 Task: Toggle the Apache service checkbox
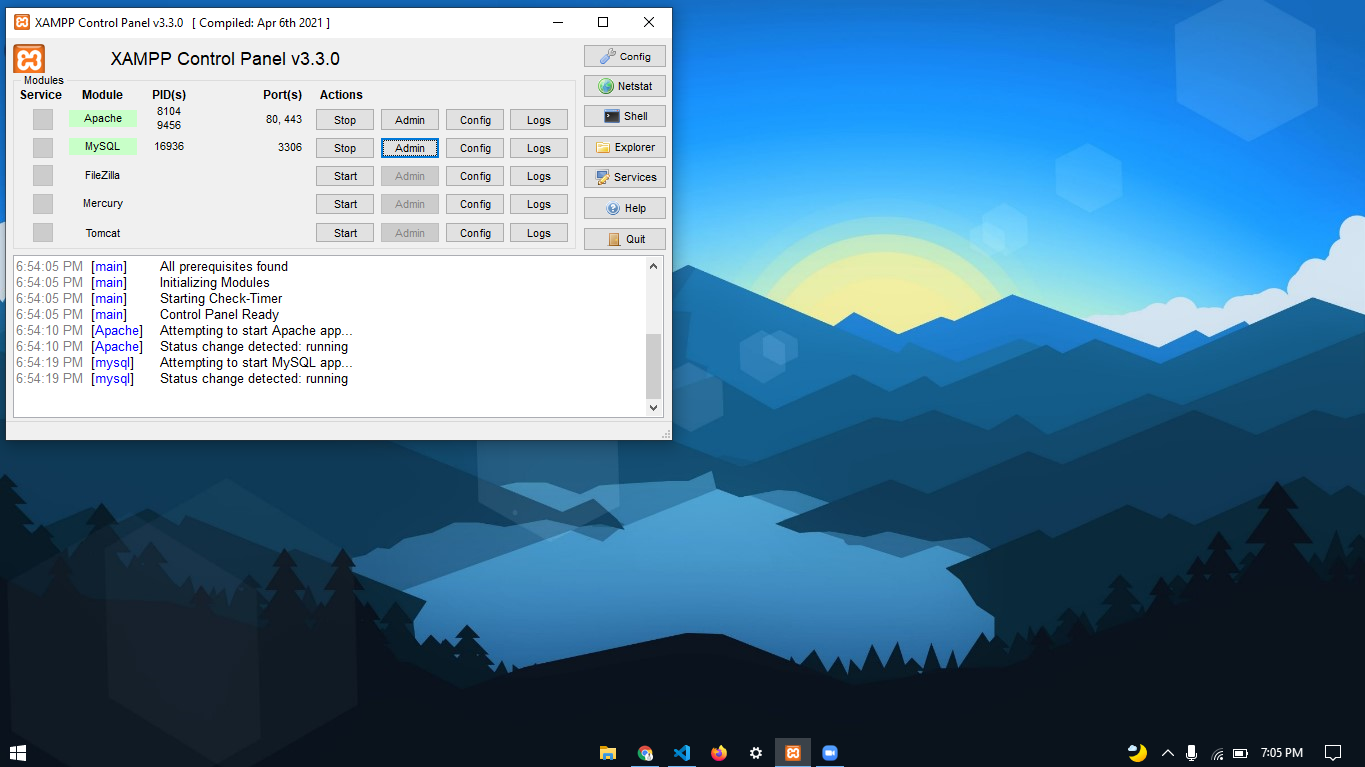pos(43,119)
